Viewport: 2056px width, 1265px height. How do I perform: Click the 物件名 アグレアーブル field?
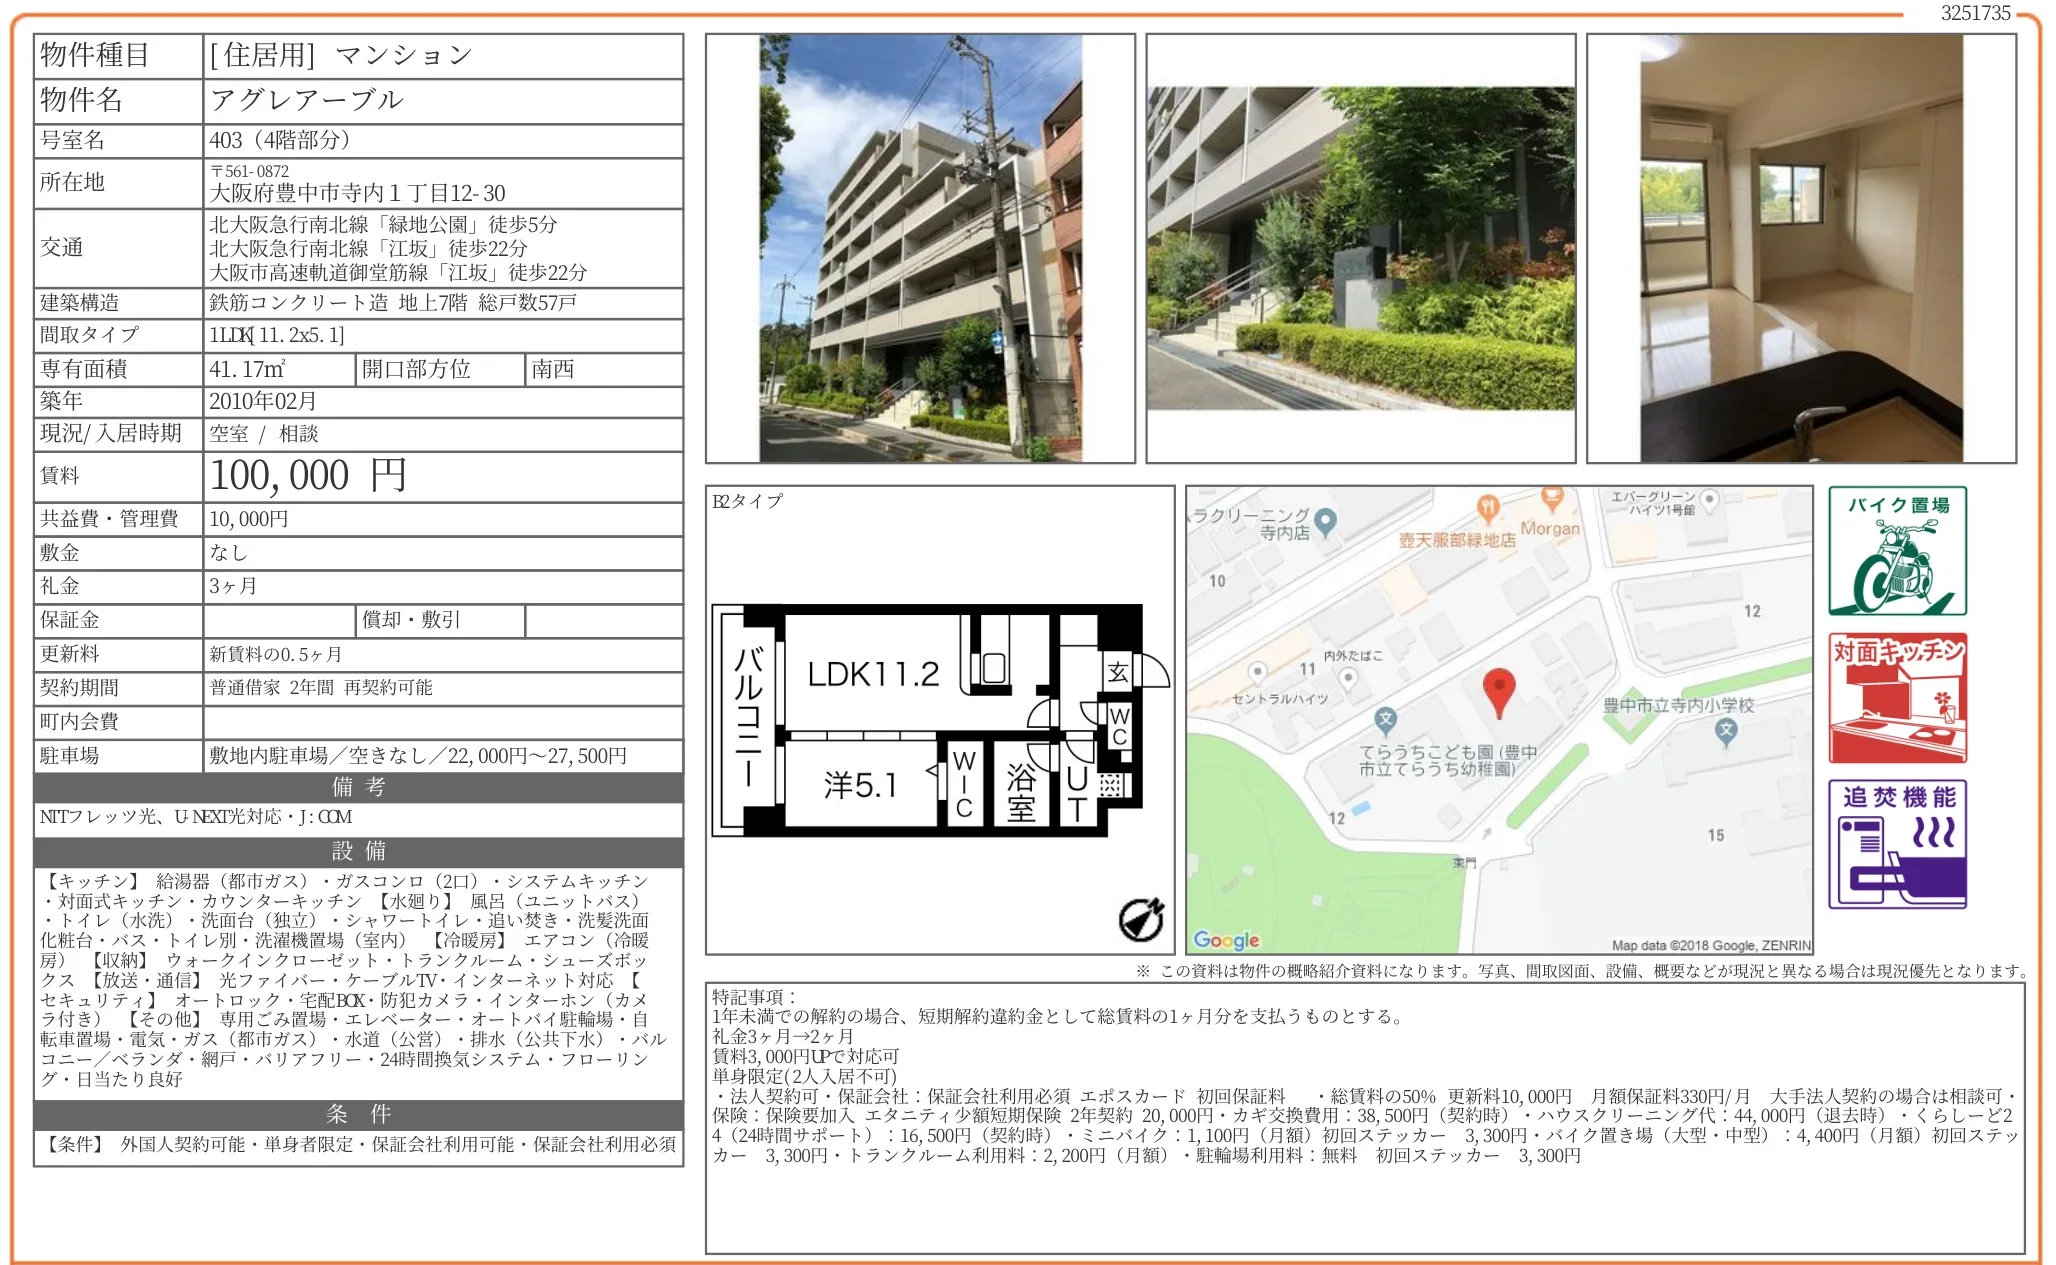click(306, 100)
